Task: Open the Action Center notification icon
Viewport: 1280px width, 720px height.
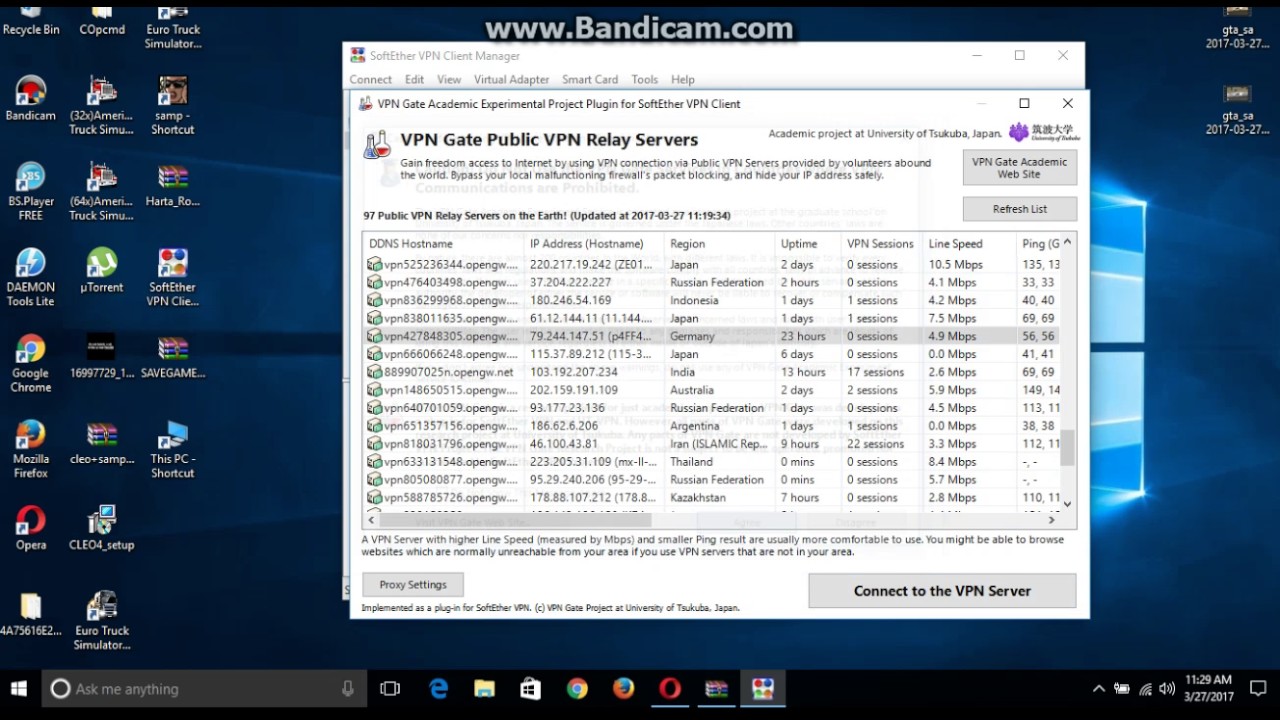Action: click(1257, 688)
